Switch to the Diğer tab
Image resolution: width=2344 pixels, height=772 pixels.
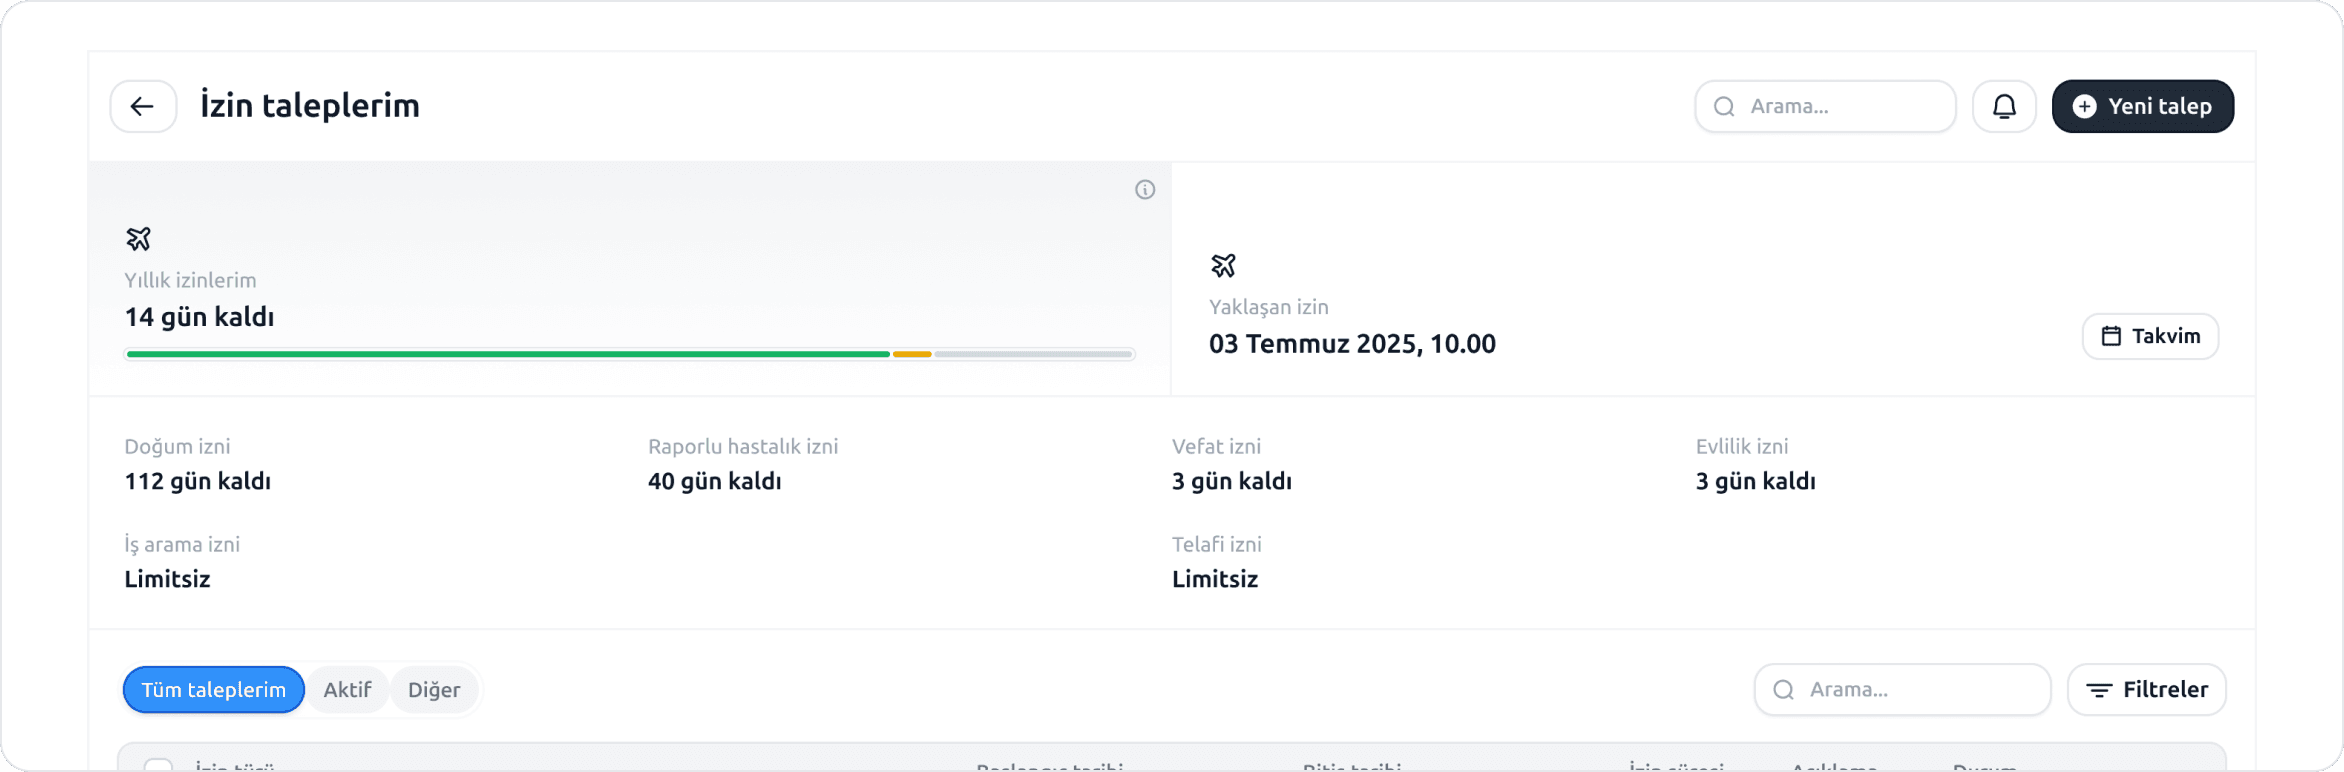coord(434,690)
